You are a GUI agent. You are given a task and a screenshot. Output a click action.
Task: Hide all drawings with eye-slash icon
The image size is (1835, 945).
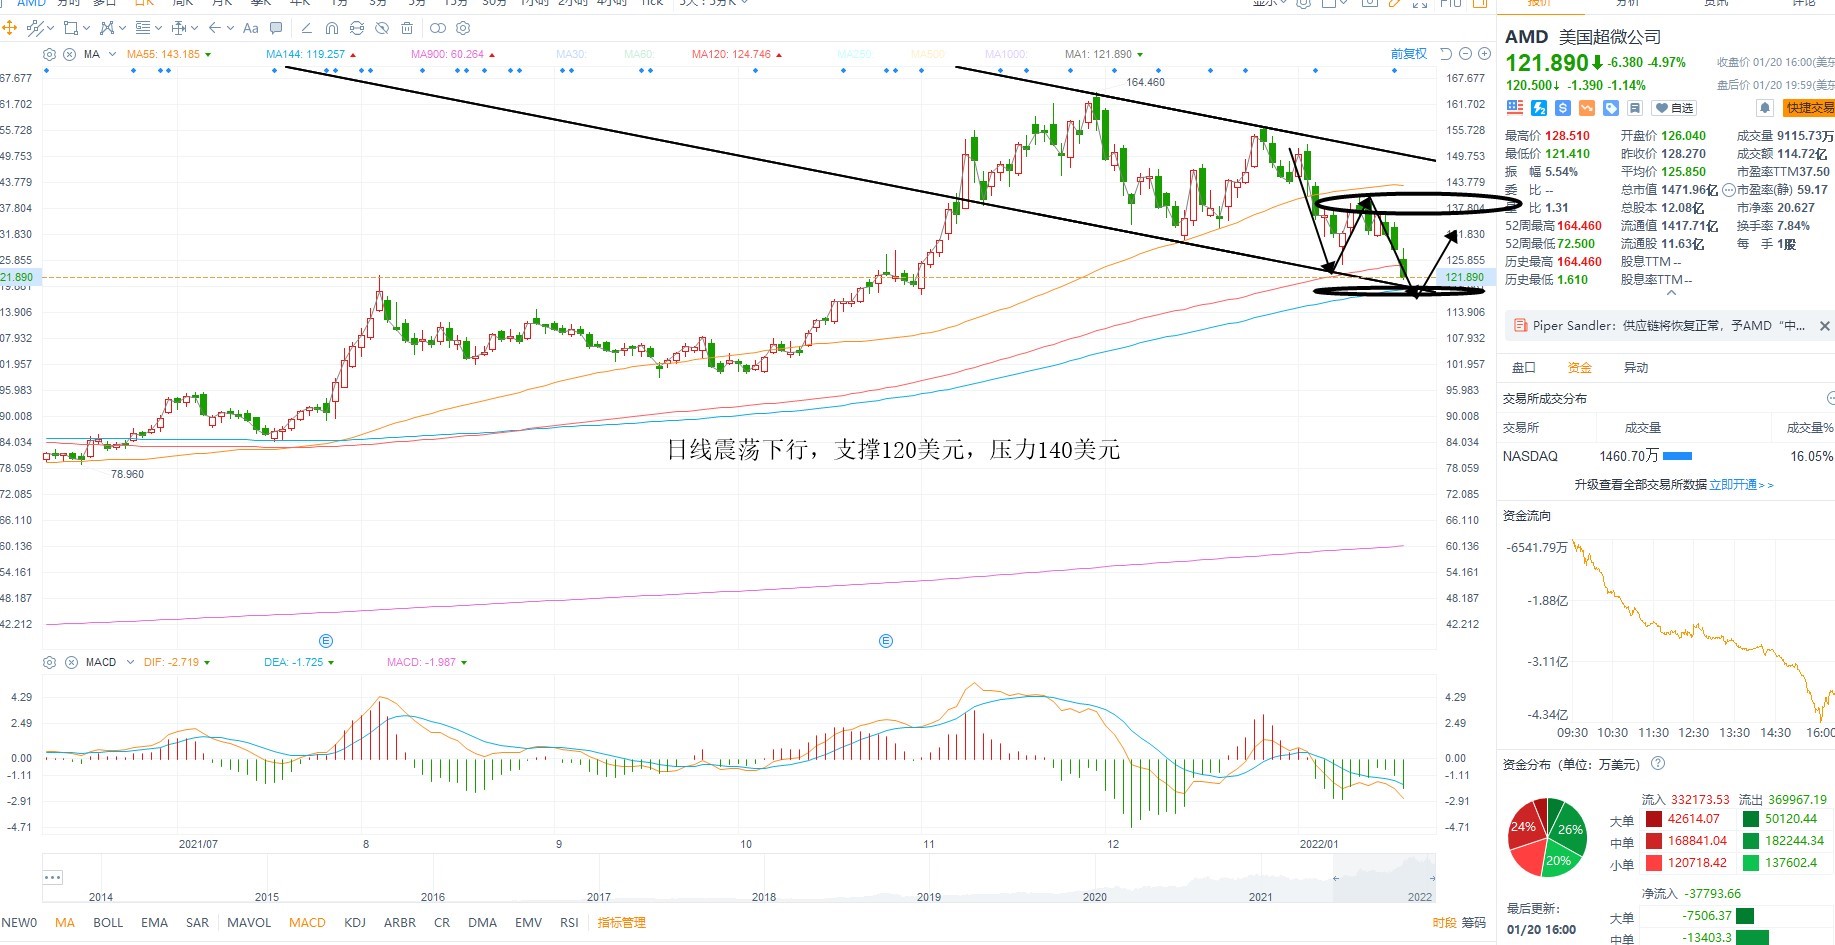pyautogui.click(x=381, y=28)
